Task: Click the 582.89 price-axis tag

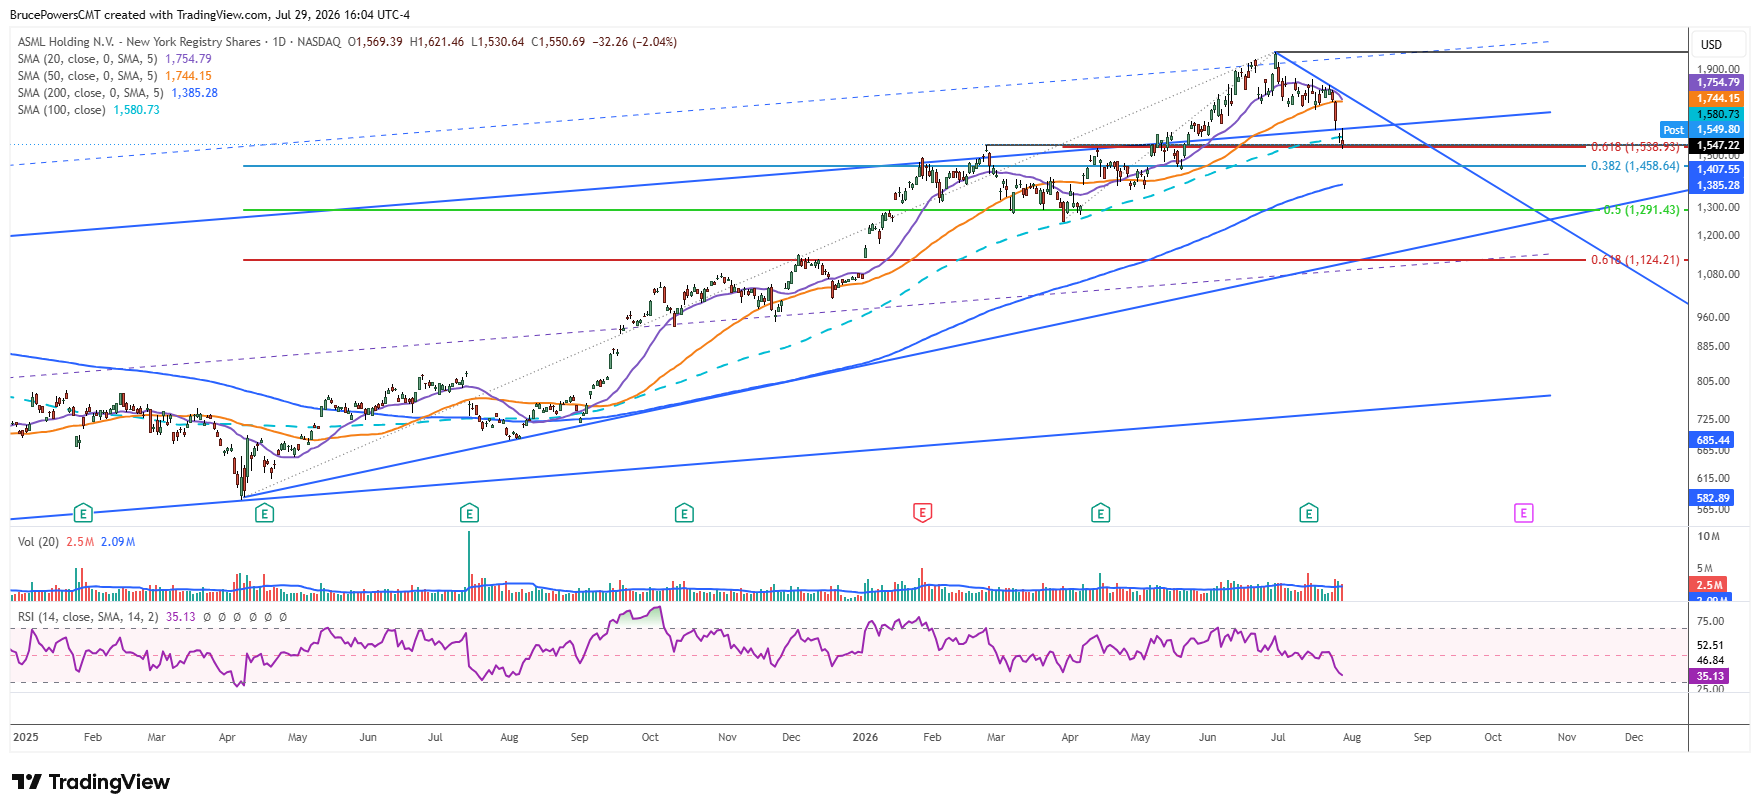Action: pyautogui.click(x=1713, y=498)
